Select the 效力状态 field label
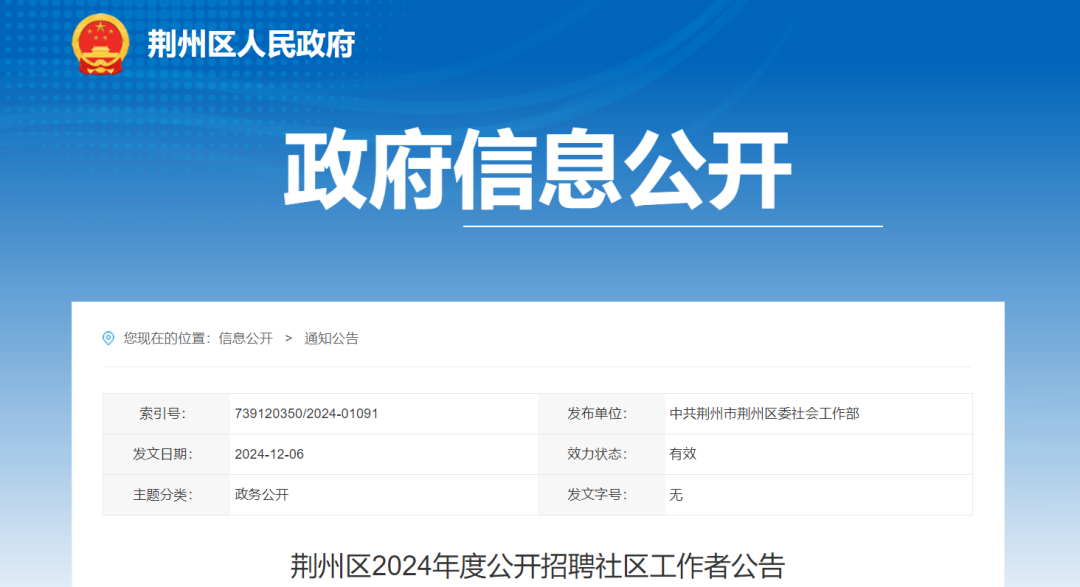Viewport: 1080px width, 587px height. click(601, 453)
